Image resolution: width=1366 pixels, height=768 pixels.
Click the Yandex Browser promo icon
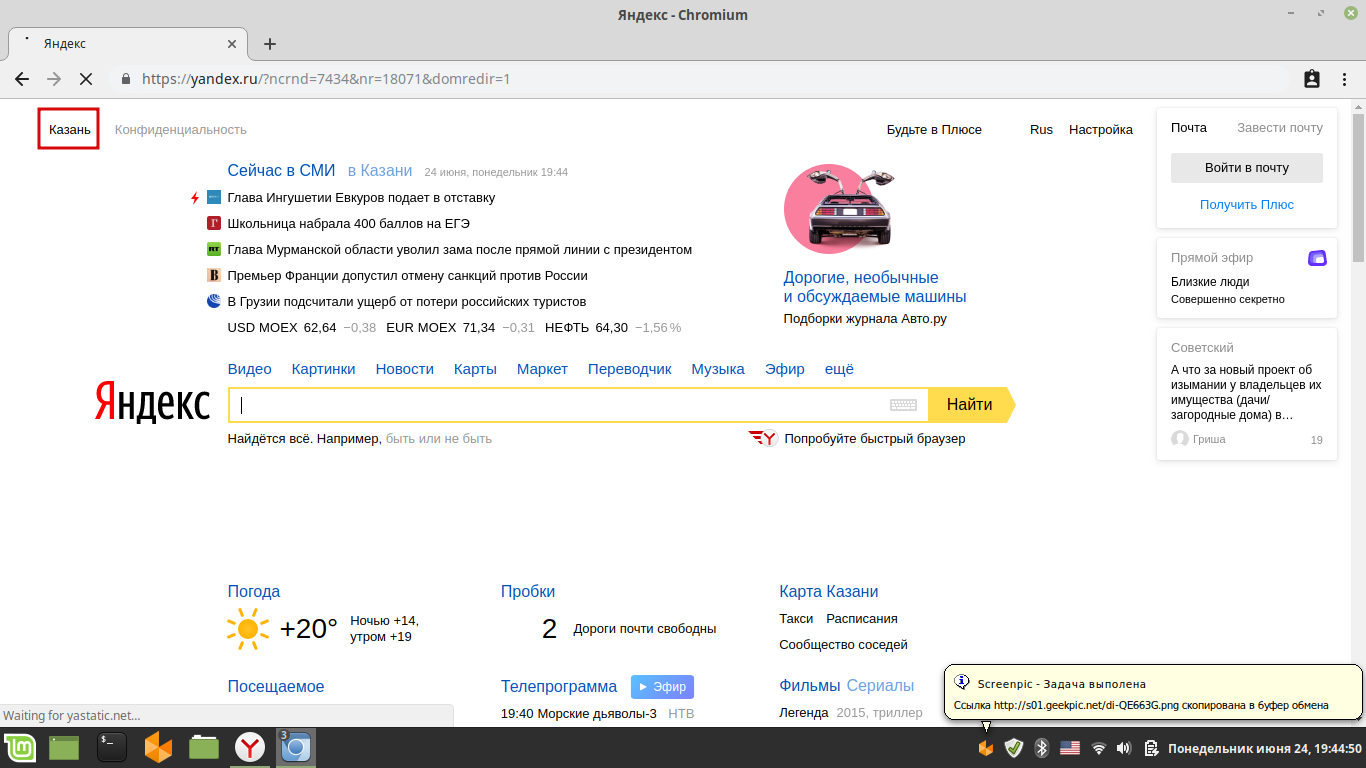pyautogui.click(x=763, y=438)
